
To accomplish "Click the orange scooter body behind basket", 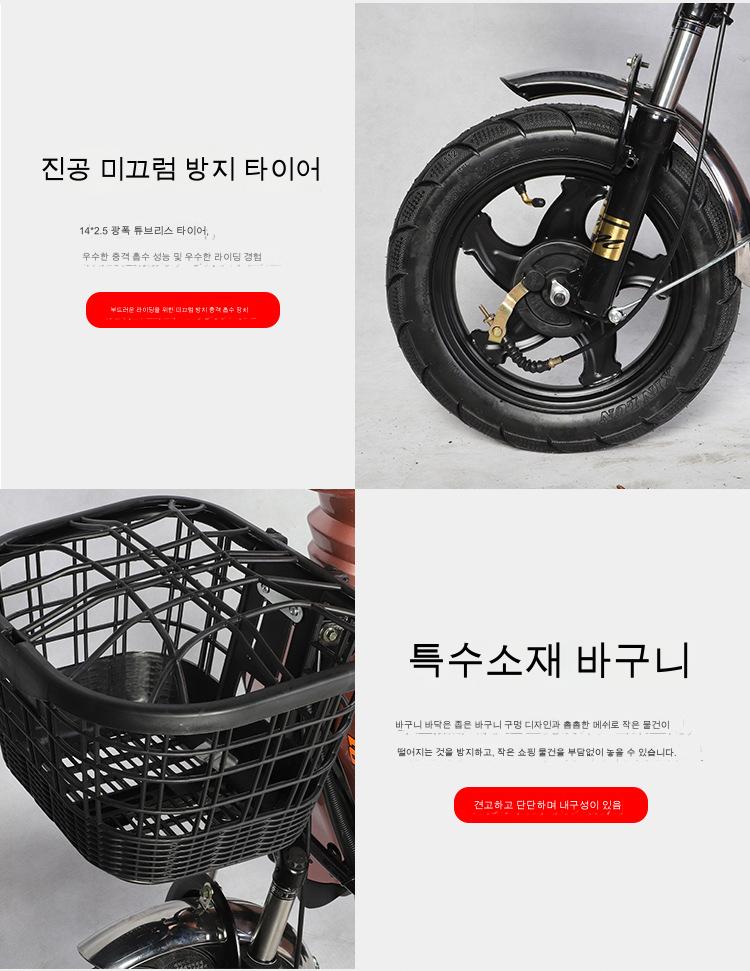I will coord(333,533).
